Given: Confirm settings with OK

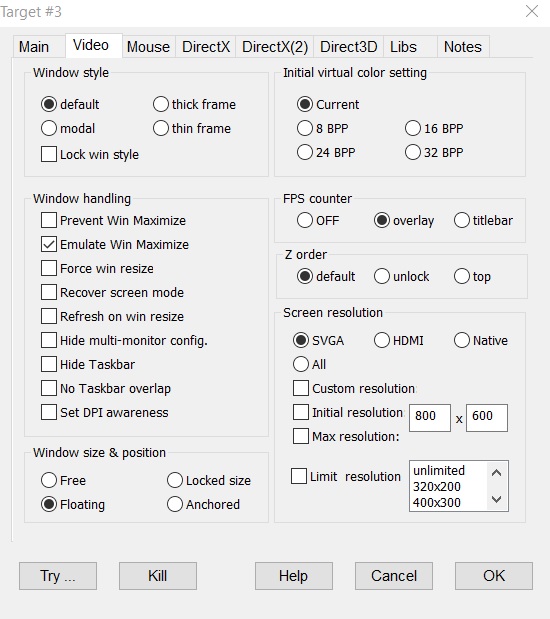Looking at the screenshot, I should point(494,576).
